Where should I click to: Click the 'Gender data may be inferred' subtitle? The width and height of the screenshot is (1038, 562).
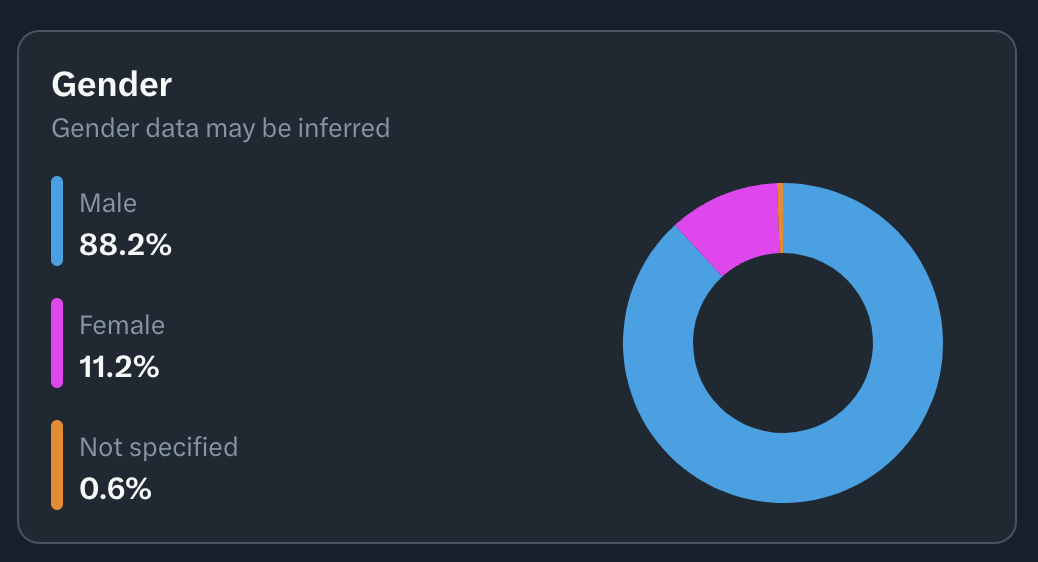point(220,128)
